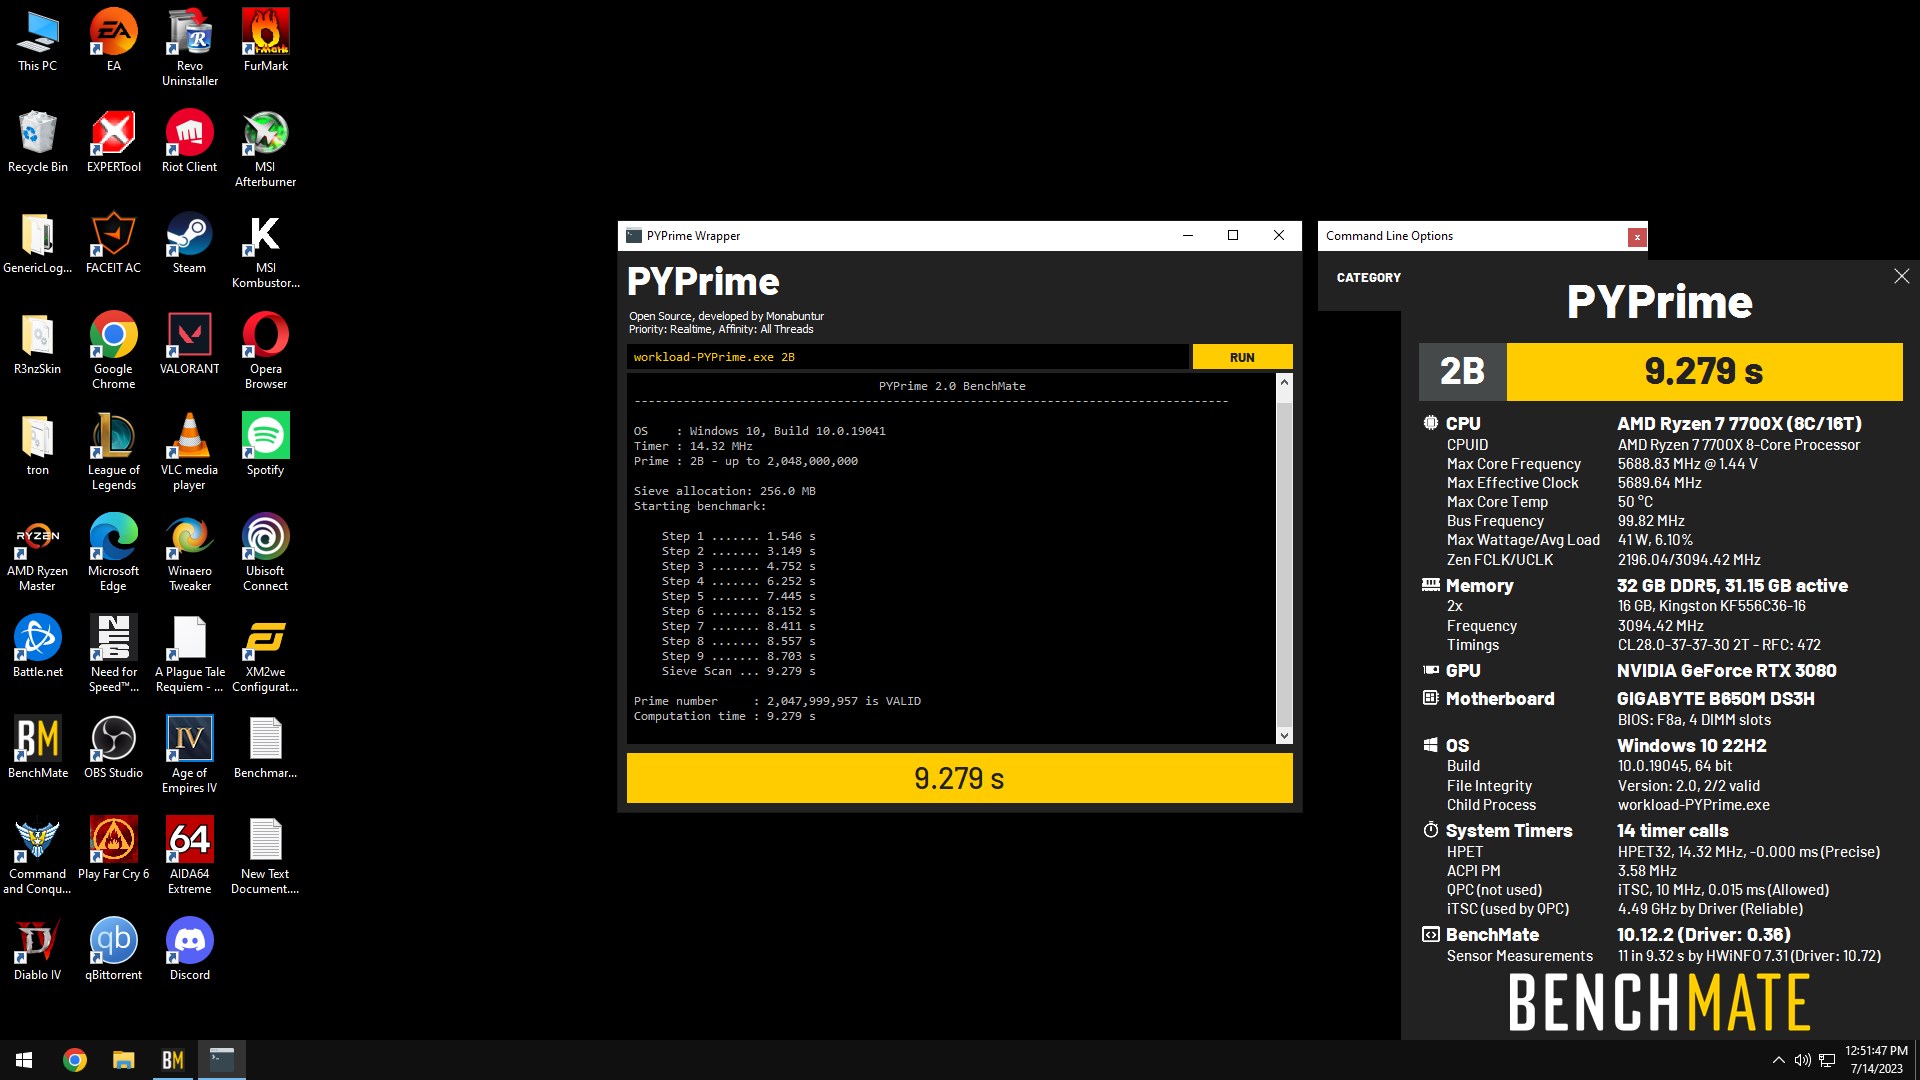The height and width of the screenshot is (1080, 1920).
Task: Open qBittorrent desktop shortcut
Action: click(113, 950)
